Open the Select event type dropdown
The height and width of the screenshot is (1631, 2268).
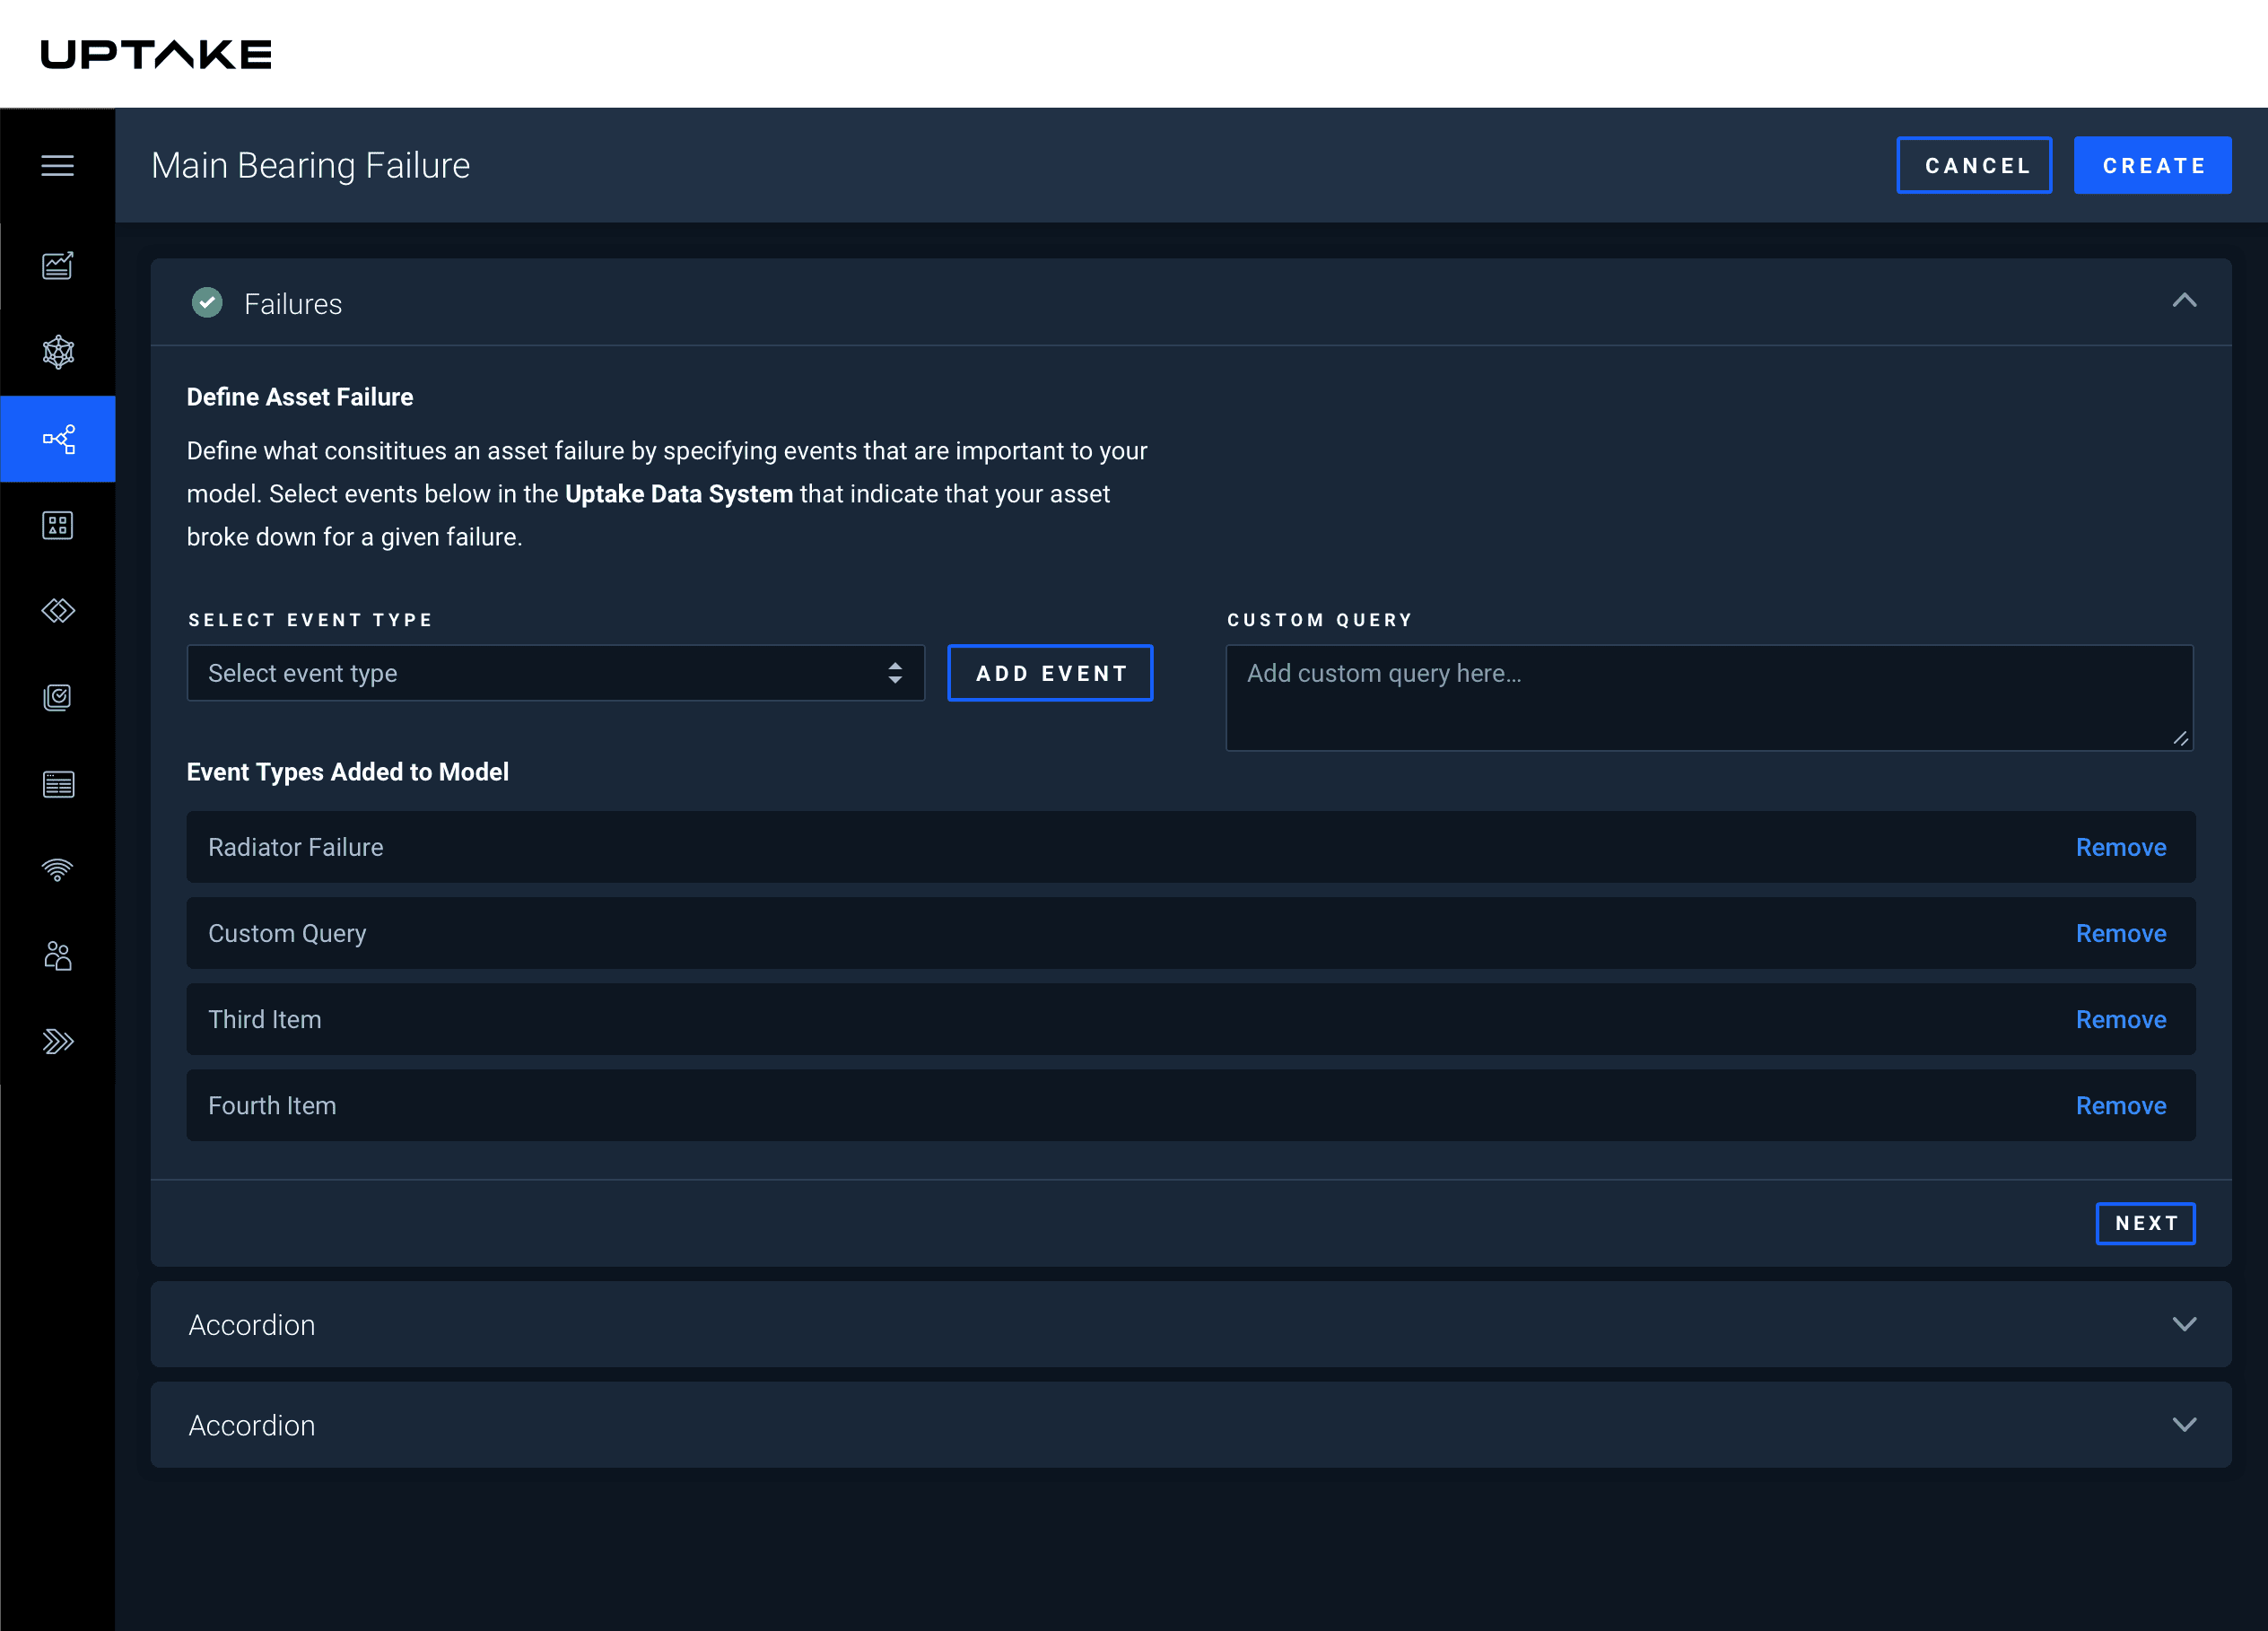[555, 673]
